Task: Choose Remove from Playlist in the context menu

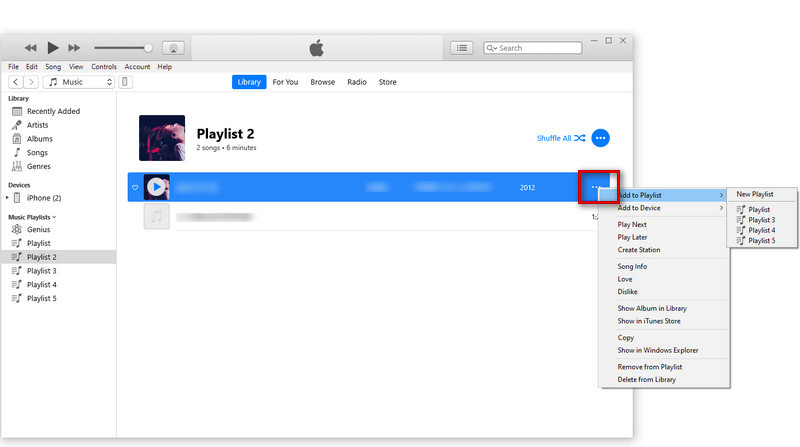Action: pos(649,367)
